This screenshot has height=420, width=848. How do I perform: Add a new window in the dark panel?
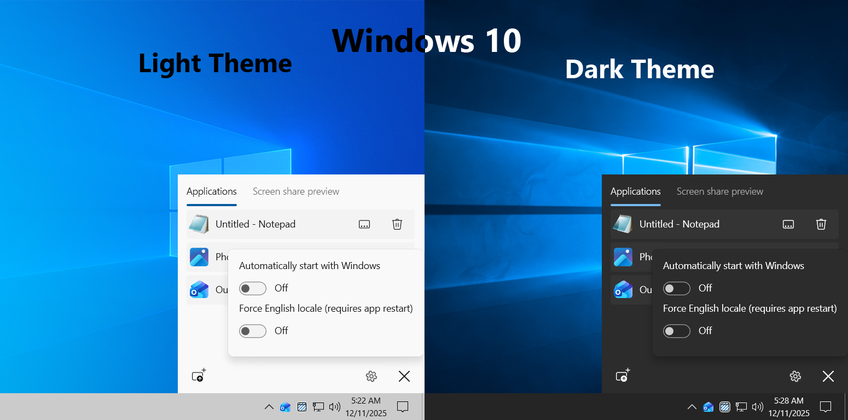(x=623, y=376)
